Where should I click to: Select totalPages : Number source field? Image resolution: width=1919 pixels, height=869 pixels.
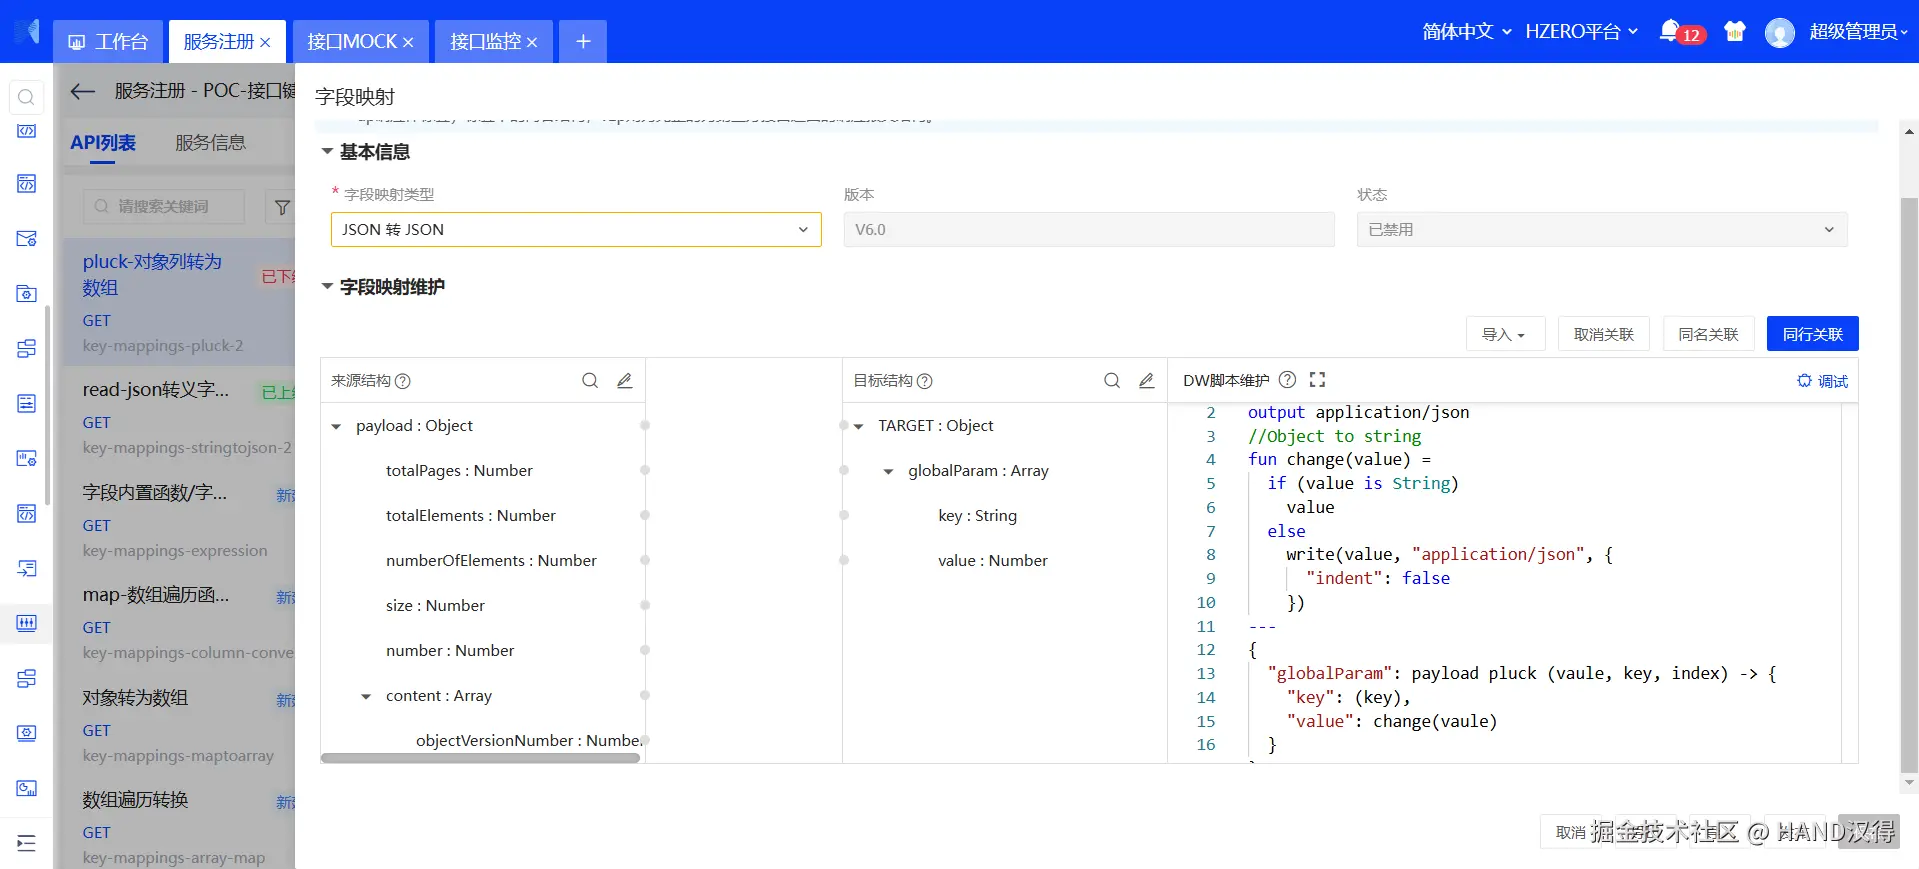click(459, 471)
